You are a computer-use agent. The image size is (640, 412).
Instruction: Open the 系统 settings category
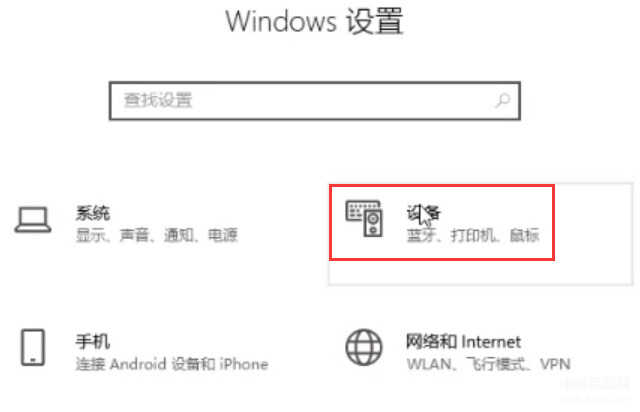coord(93,213)
